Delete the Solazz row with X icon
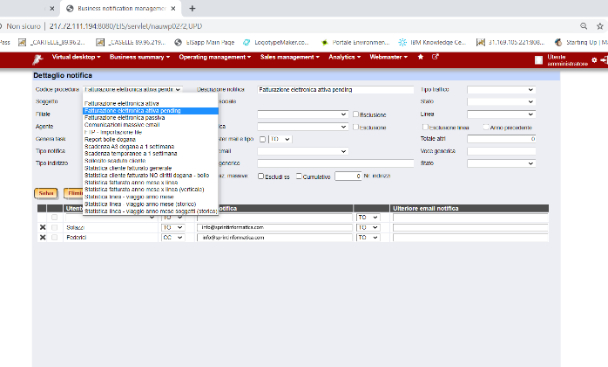This screenshot has height=367, width=608. [43, 227]
